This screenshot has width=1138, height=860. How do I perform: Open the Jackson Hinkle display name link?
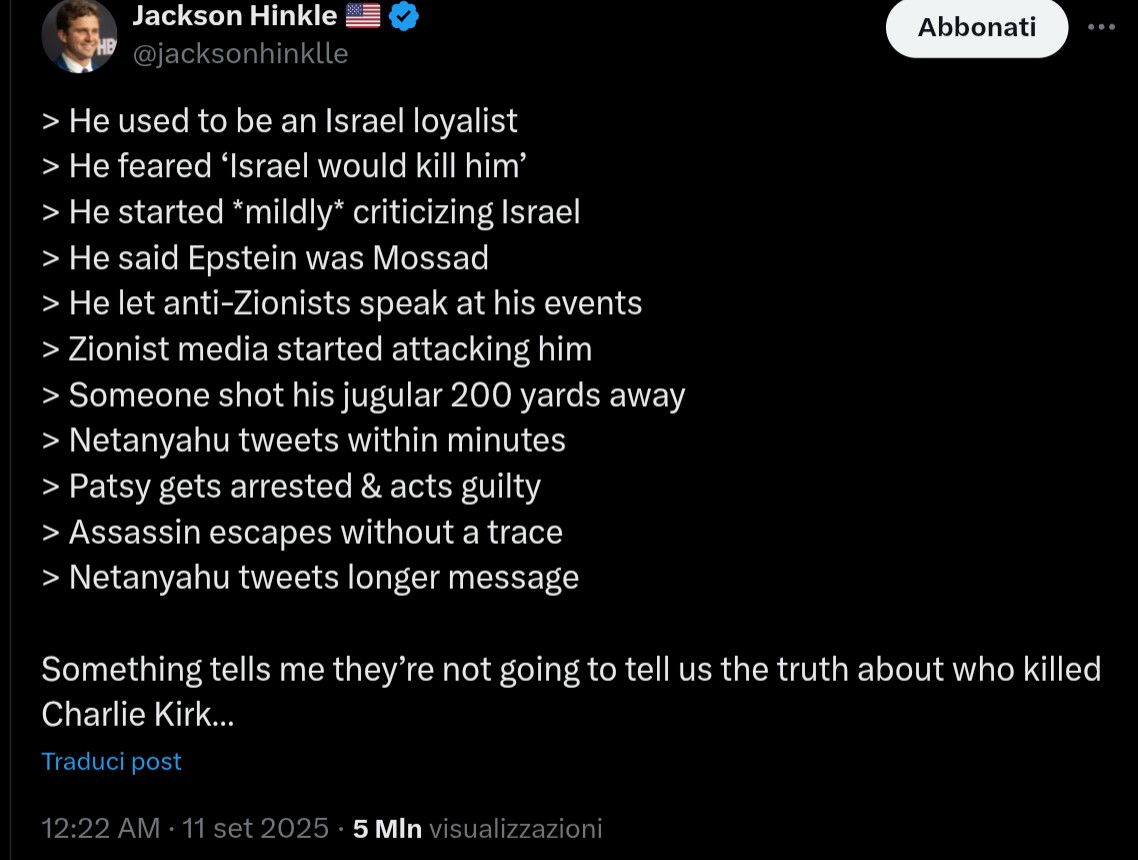click(x=234, y=16)
